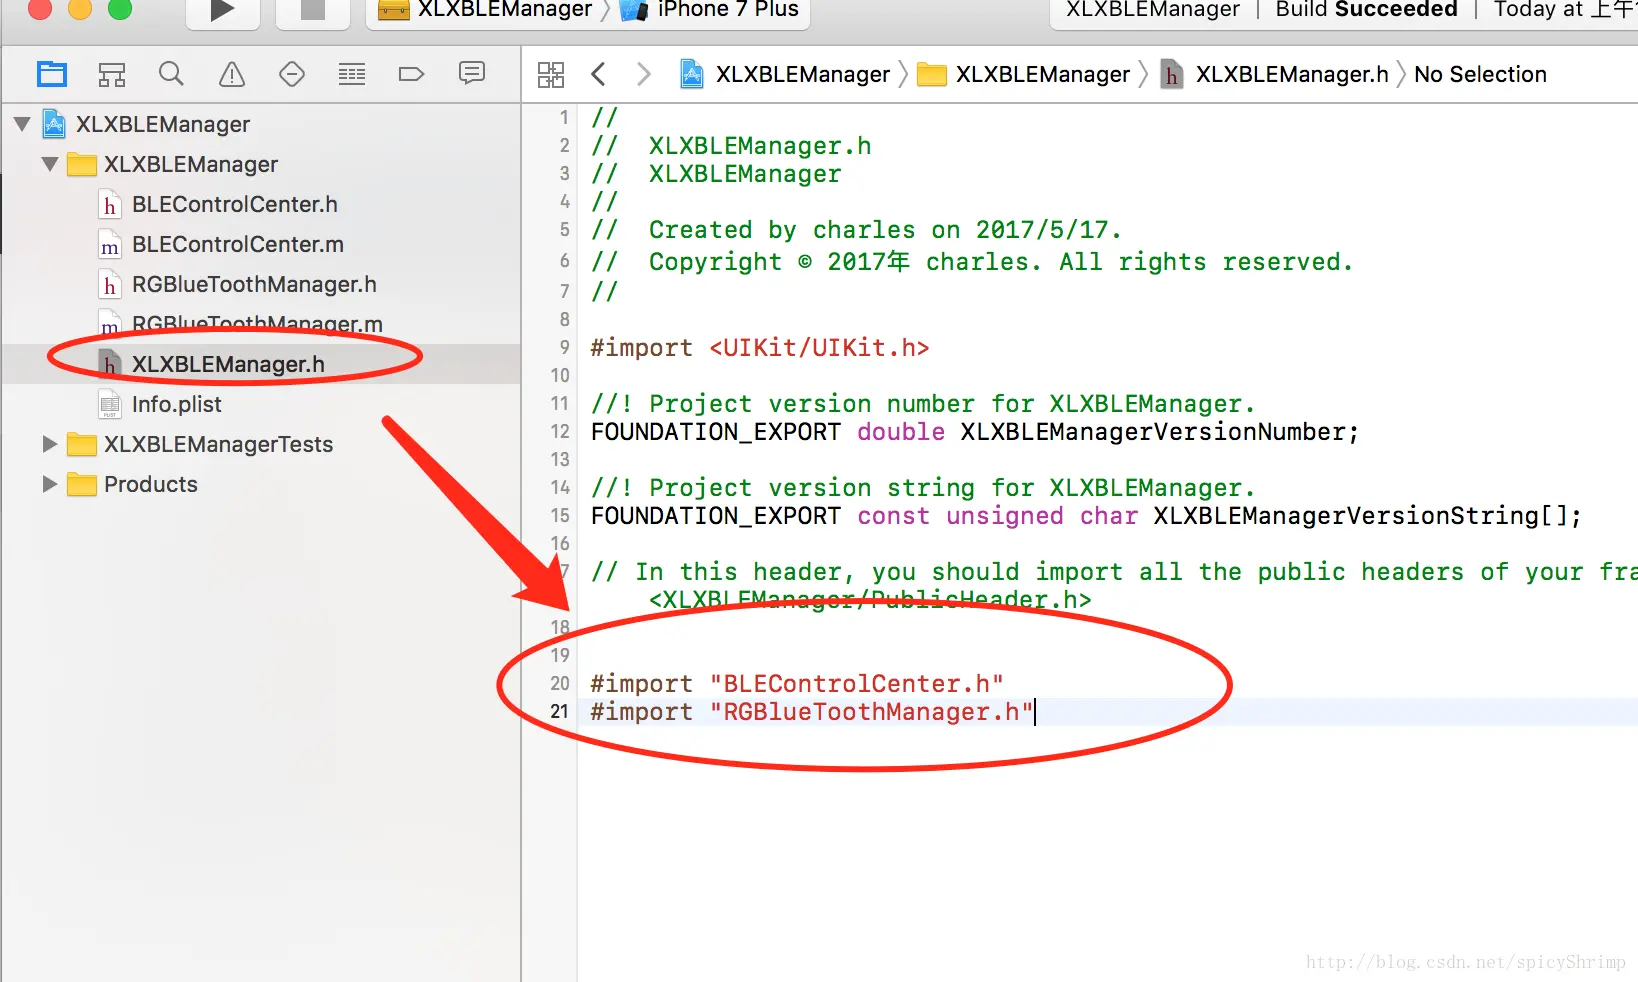The width and height of the screenshot is (1638, 982).
Task: Show the Report navigator
Action: (472, 73)
